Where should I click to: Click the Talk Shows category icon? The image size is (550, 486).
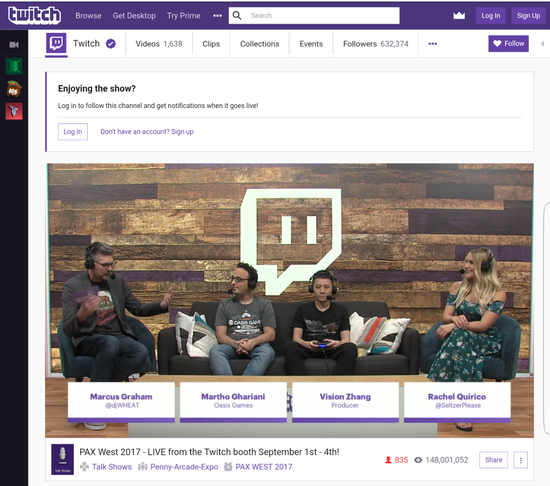pos(84,467)
